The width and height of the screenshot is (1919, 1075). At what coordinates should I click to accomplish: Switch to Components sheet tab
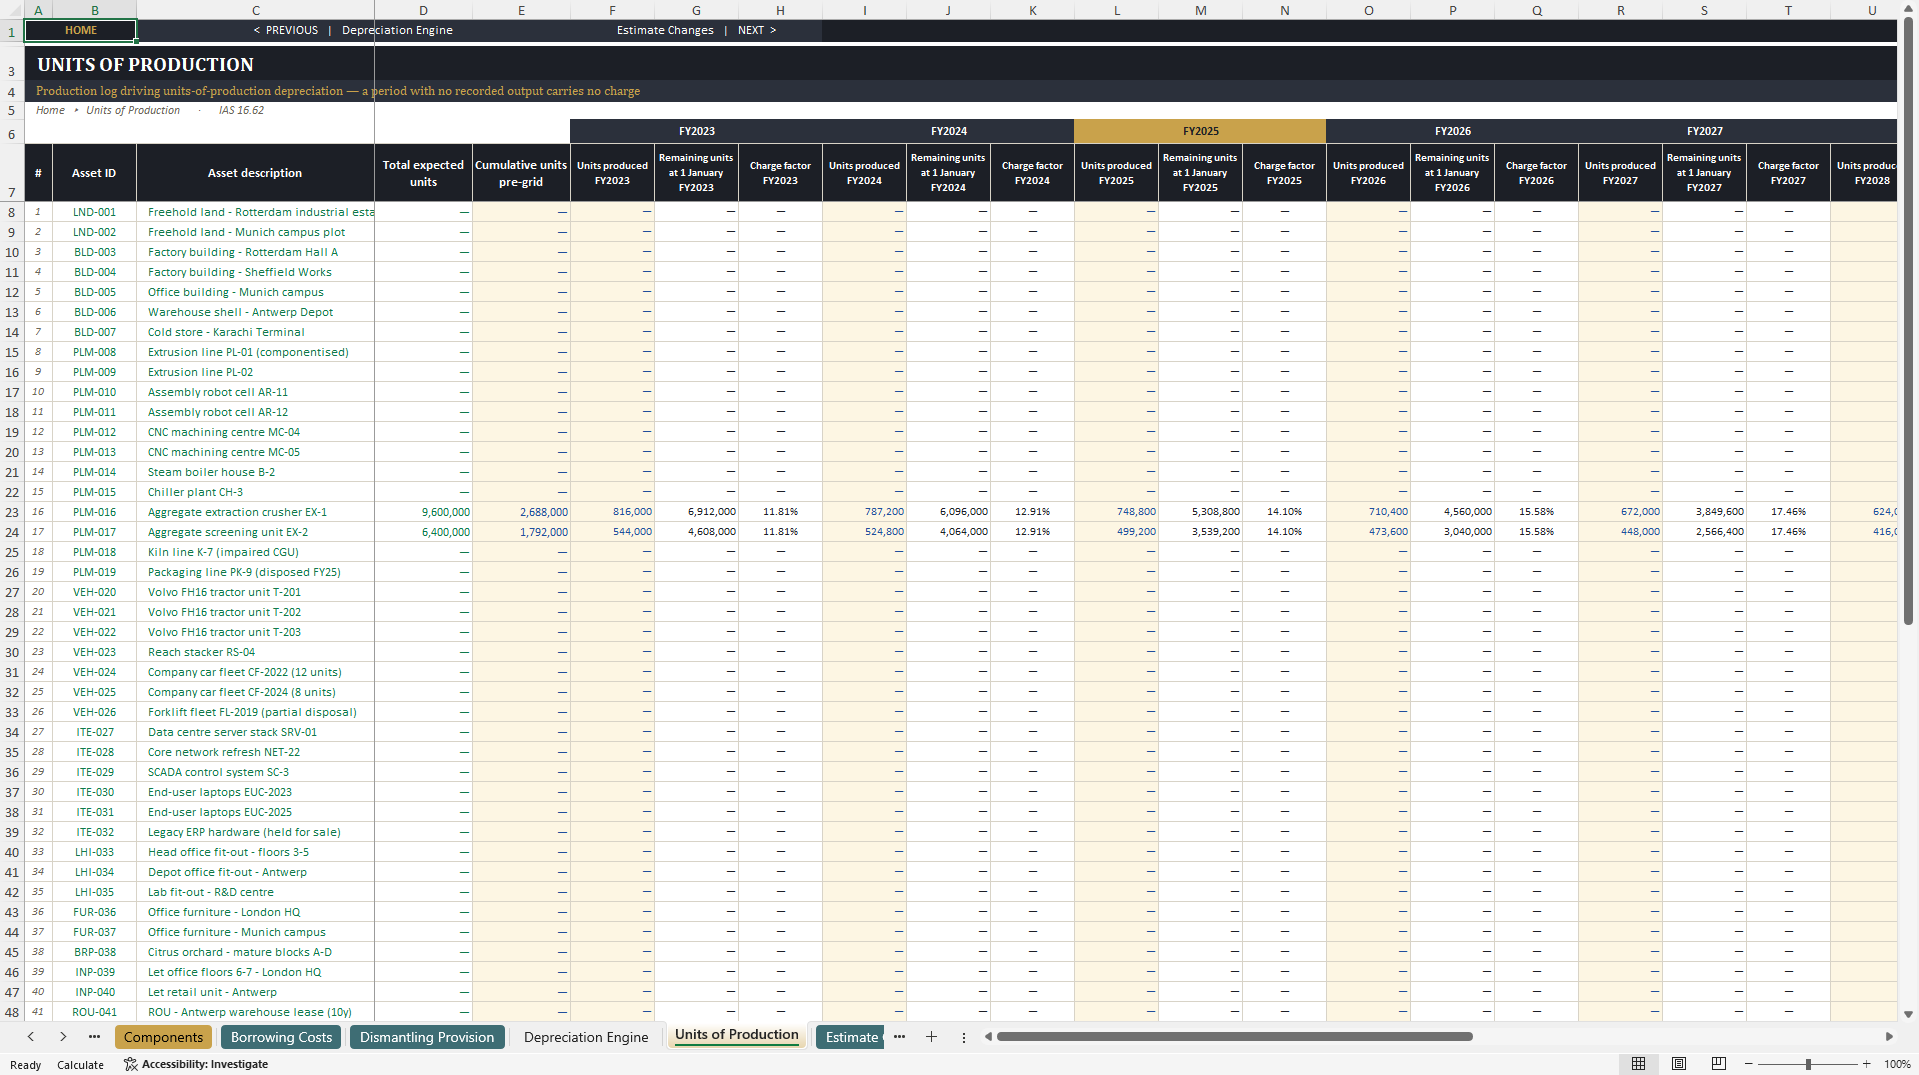(x=163, y=1037)
